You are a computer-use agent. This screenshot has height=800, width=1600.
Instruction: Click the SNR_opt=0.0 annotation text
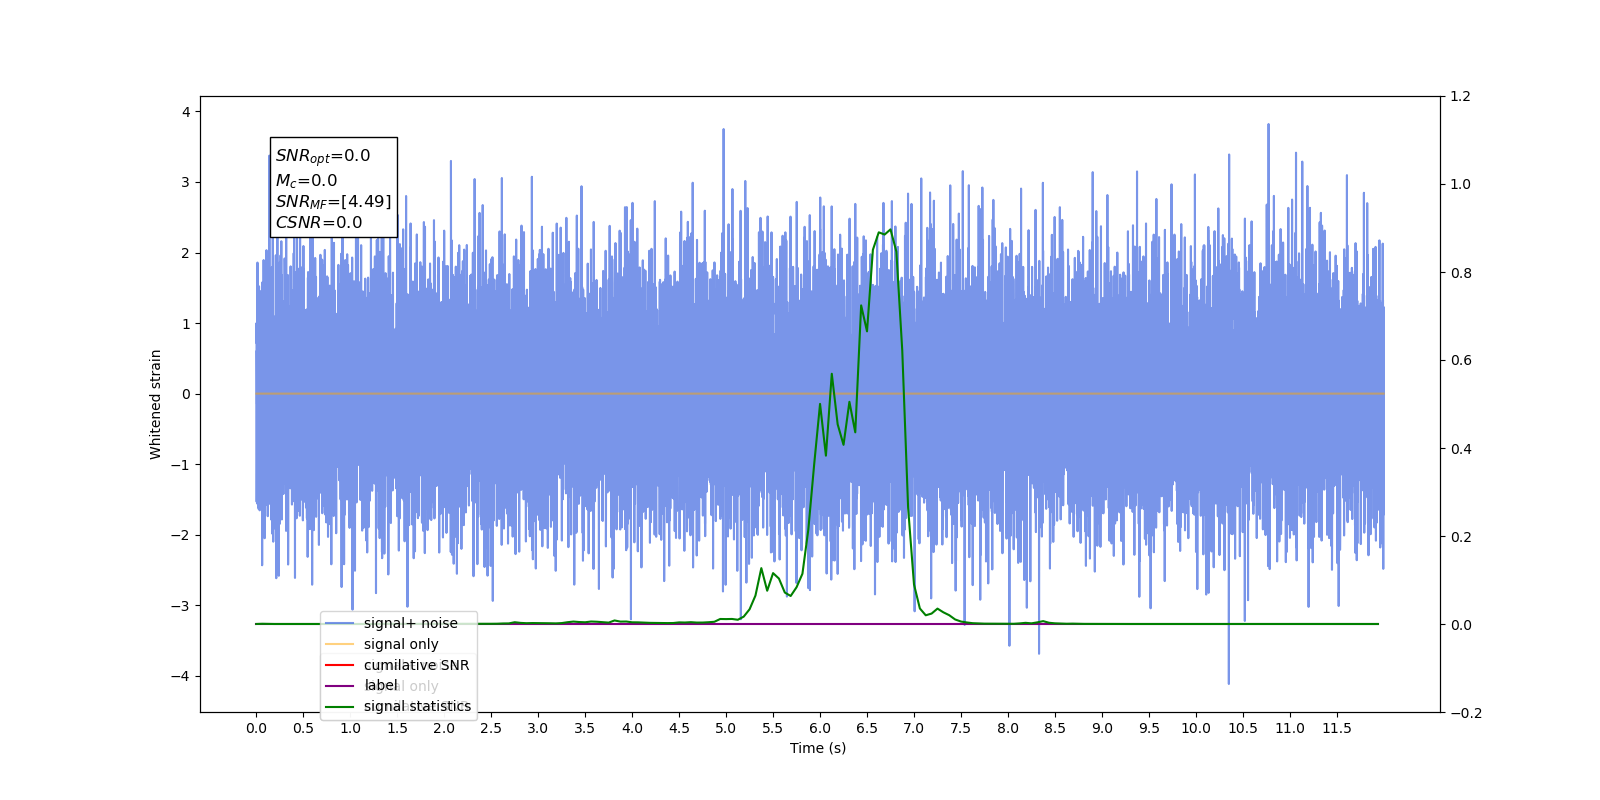coord(323,156)
